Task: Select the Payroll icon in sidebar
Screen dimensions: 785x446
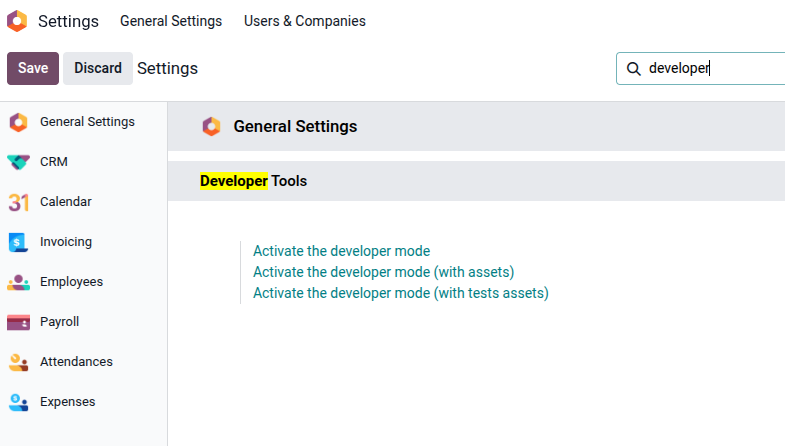Action: [x=18, y=322]
